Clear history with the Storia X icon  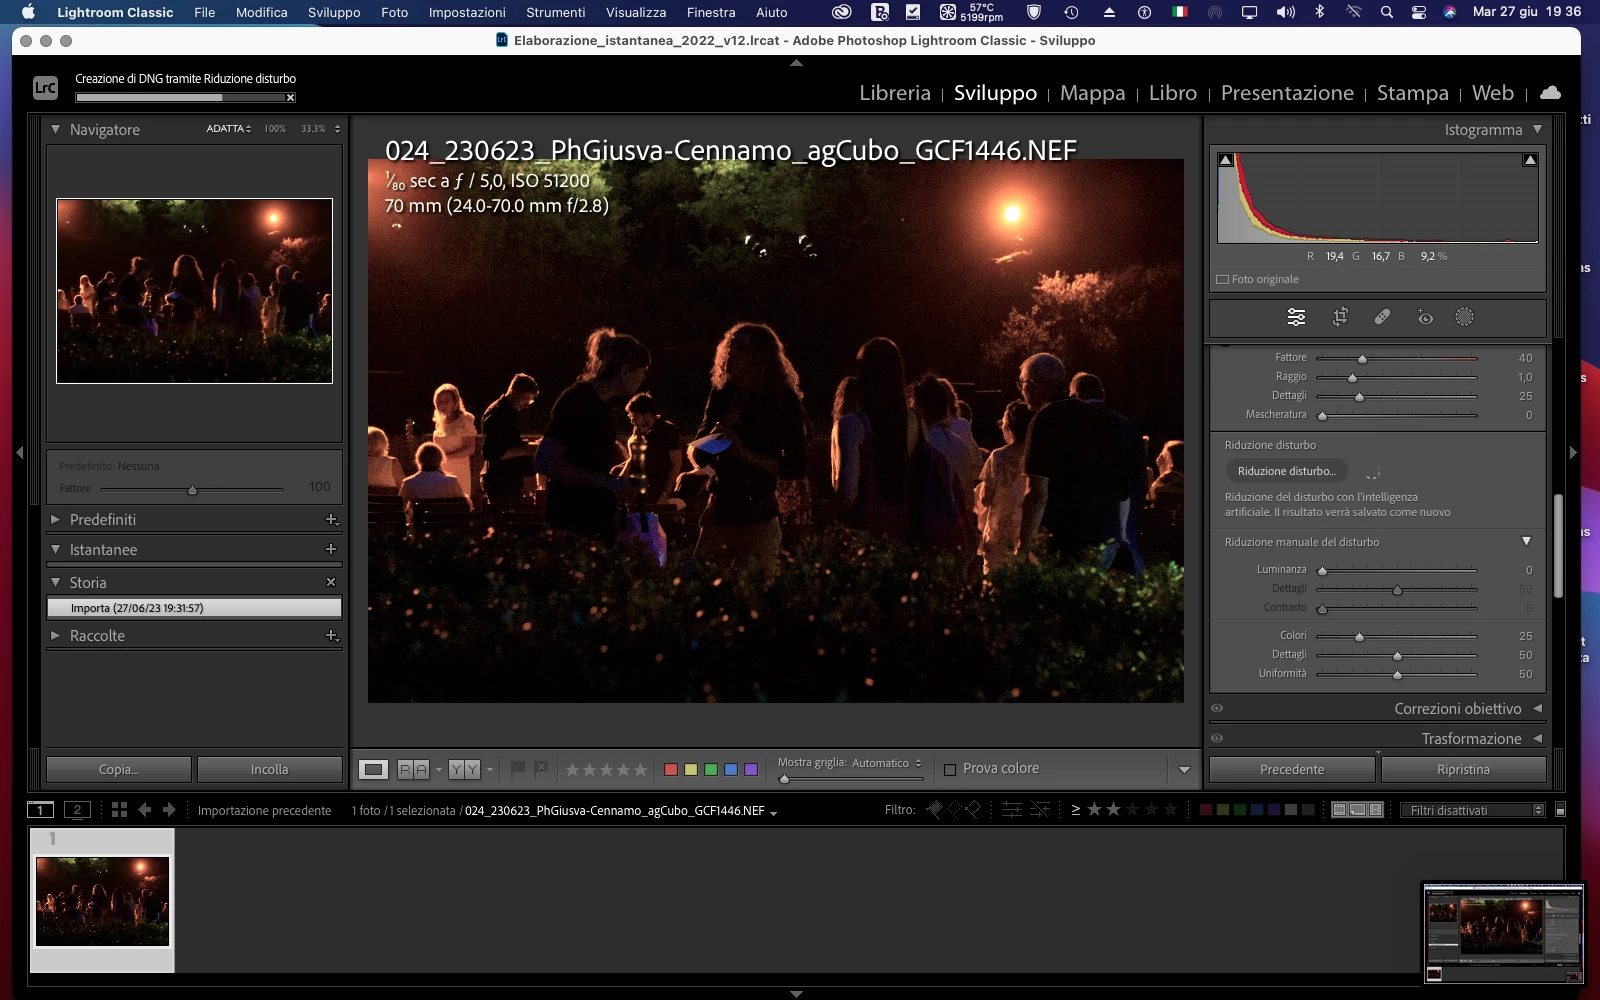coord(331,582)
